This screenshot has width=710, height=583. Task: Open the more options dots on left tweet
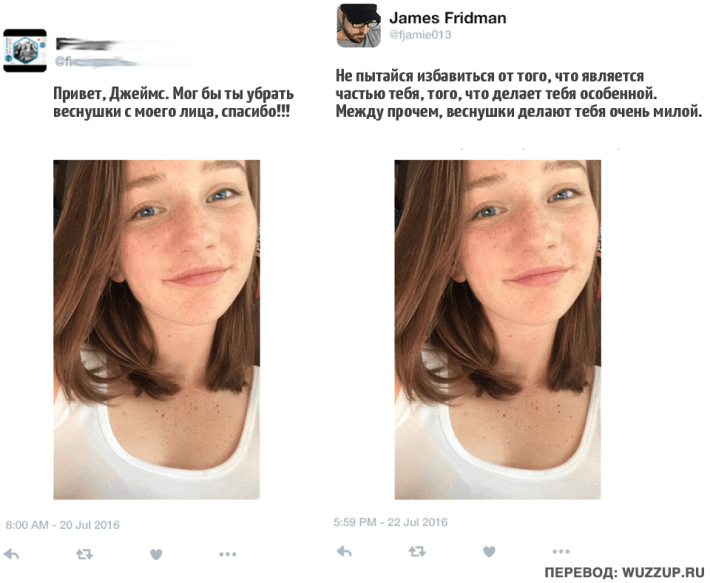(x=227, y=554)
